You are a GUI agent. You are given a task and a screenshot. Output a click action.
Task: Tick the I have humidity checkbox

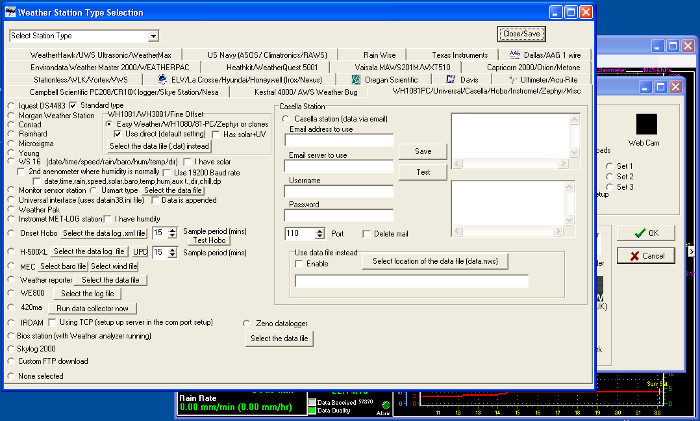(108, 219)
